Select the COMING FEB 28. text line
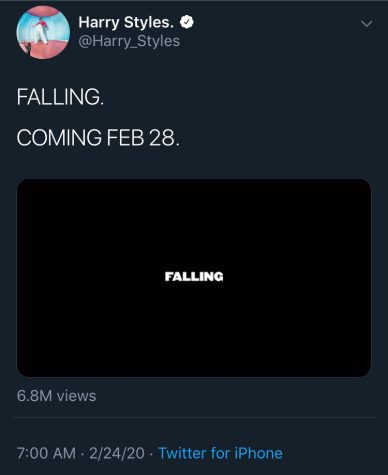The image size is (388, 475). tap(98, 138)
